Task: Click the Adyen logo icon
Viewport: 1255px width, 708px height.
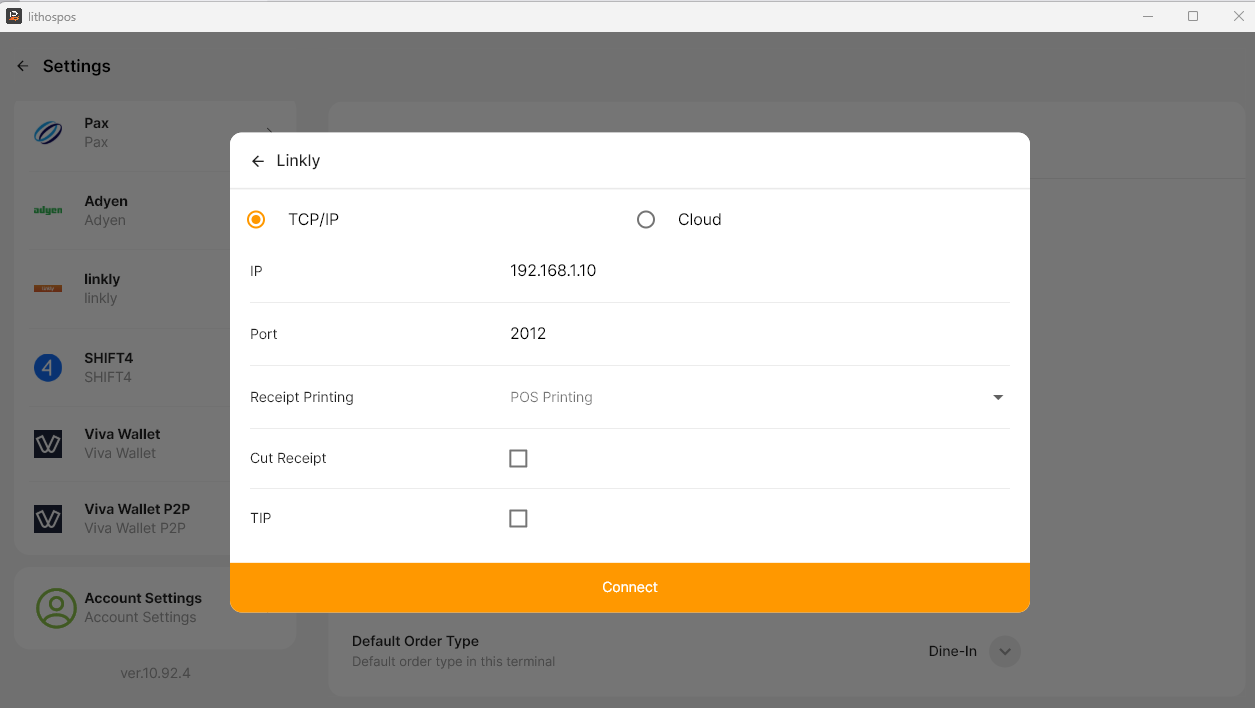Action: (48, 211)
